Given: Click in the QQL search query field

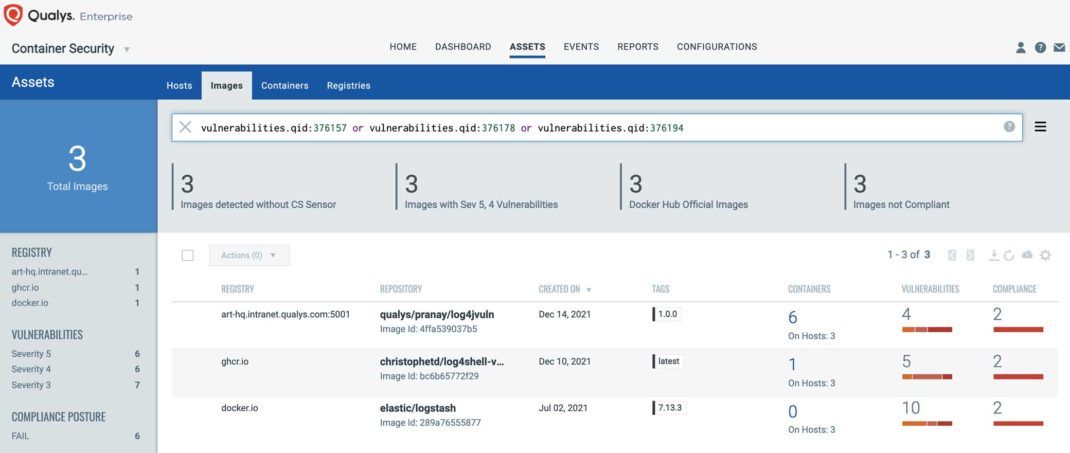Looking at the screenshot, I should click(597, 128).
